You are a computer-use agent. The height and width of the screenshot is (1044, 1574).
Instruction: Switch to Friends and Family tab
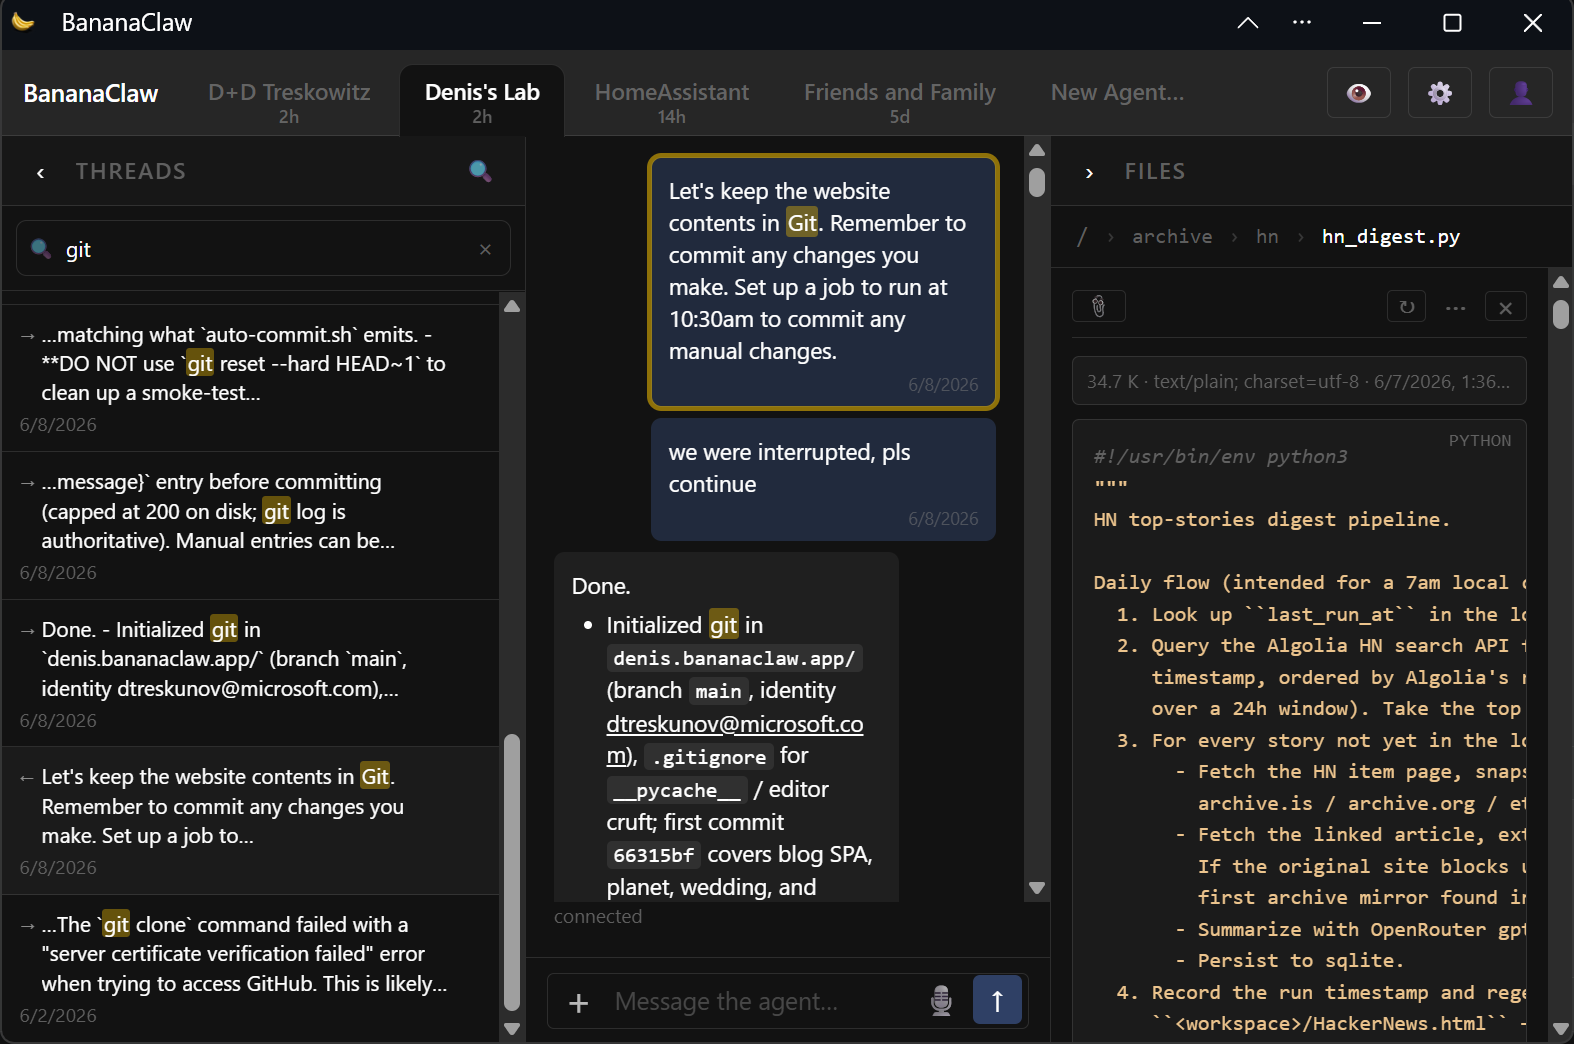[899, 101]
